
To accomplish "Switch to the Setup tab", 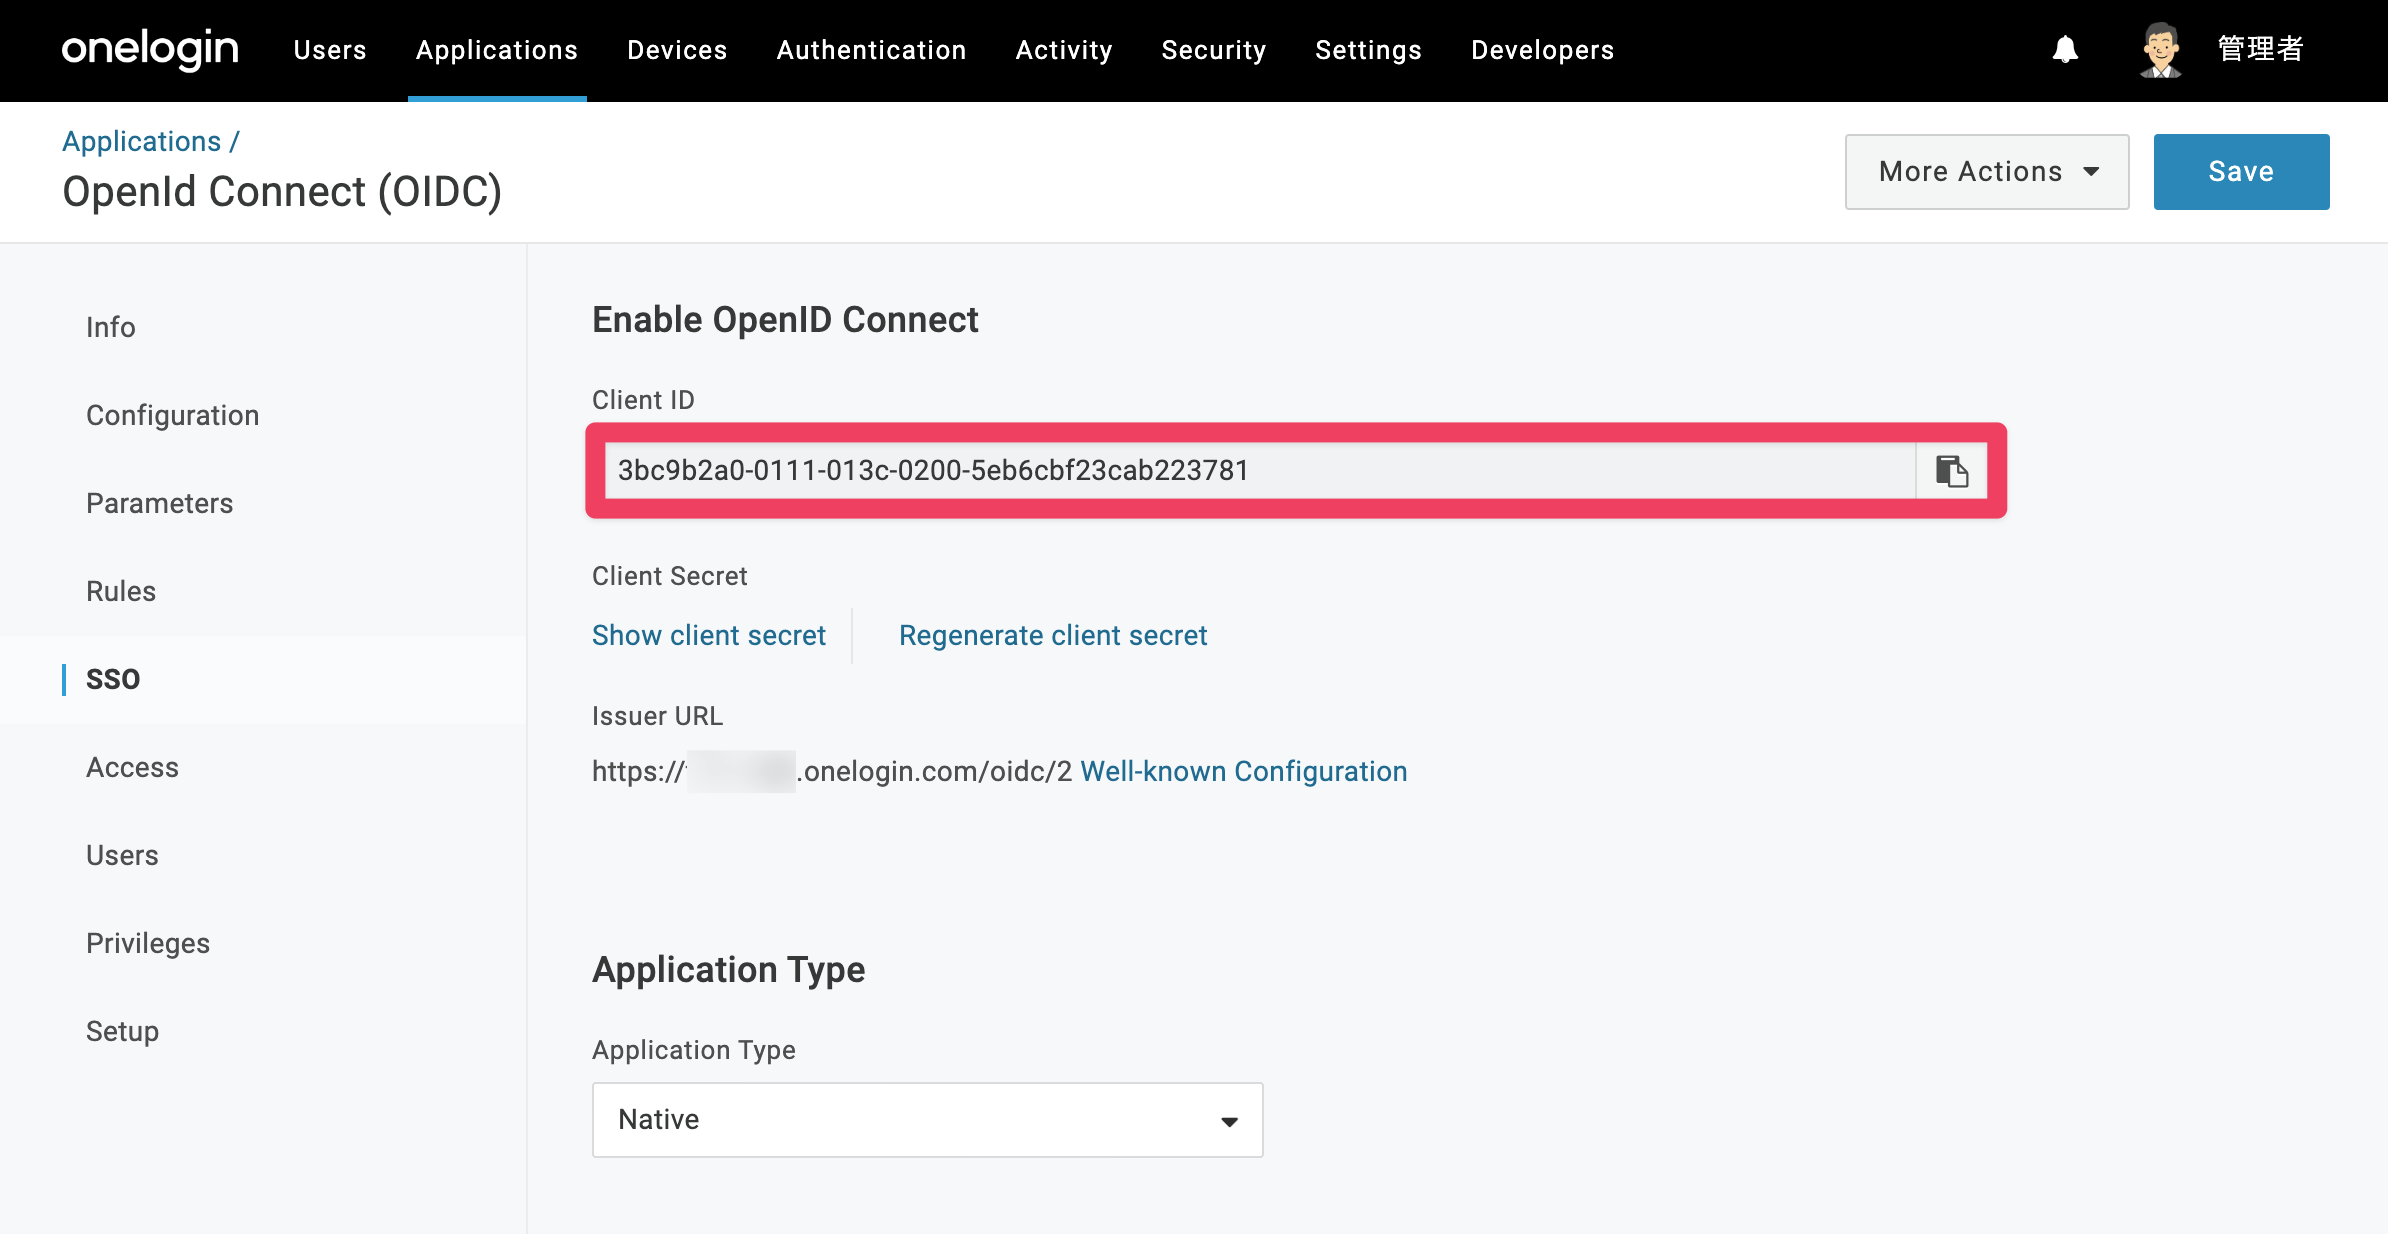I will (122, 1031).
